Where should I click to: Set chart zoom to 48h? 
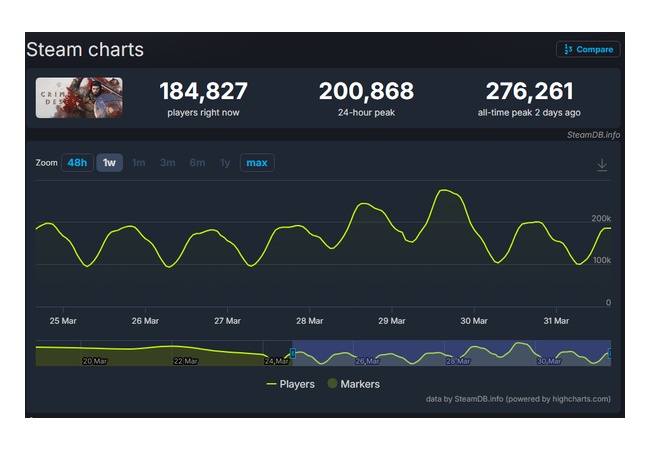[x=78, y=162]
